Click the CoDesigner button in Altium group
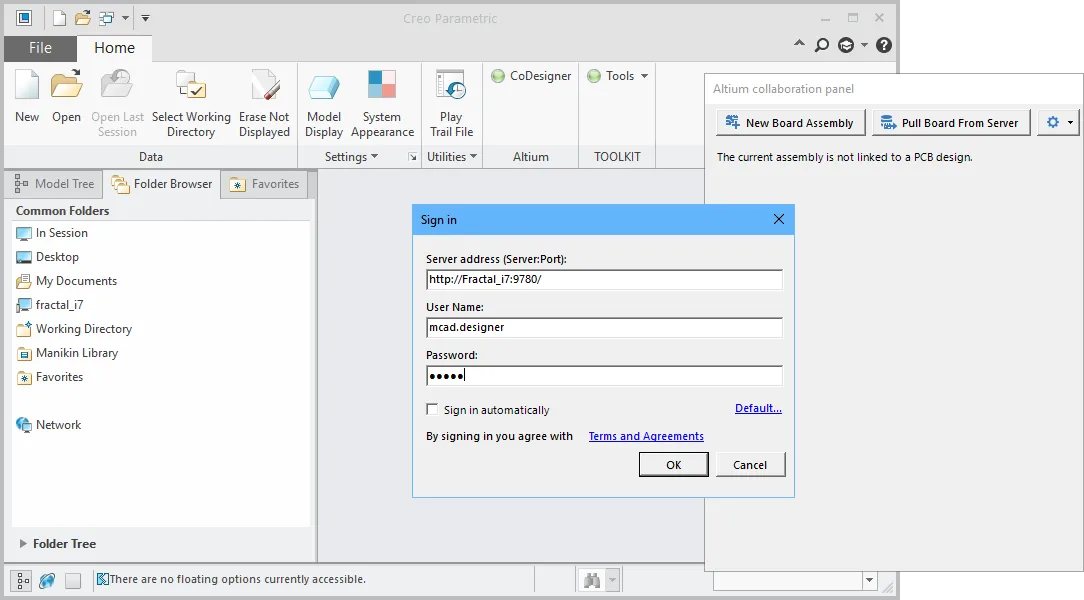The image size is (1084, 600). [531, 76]
